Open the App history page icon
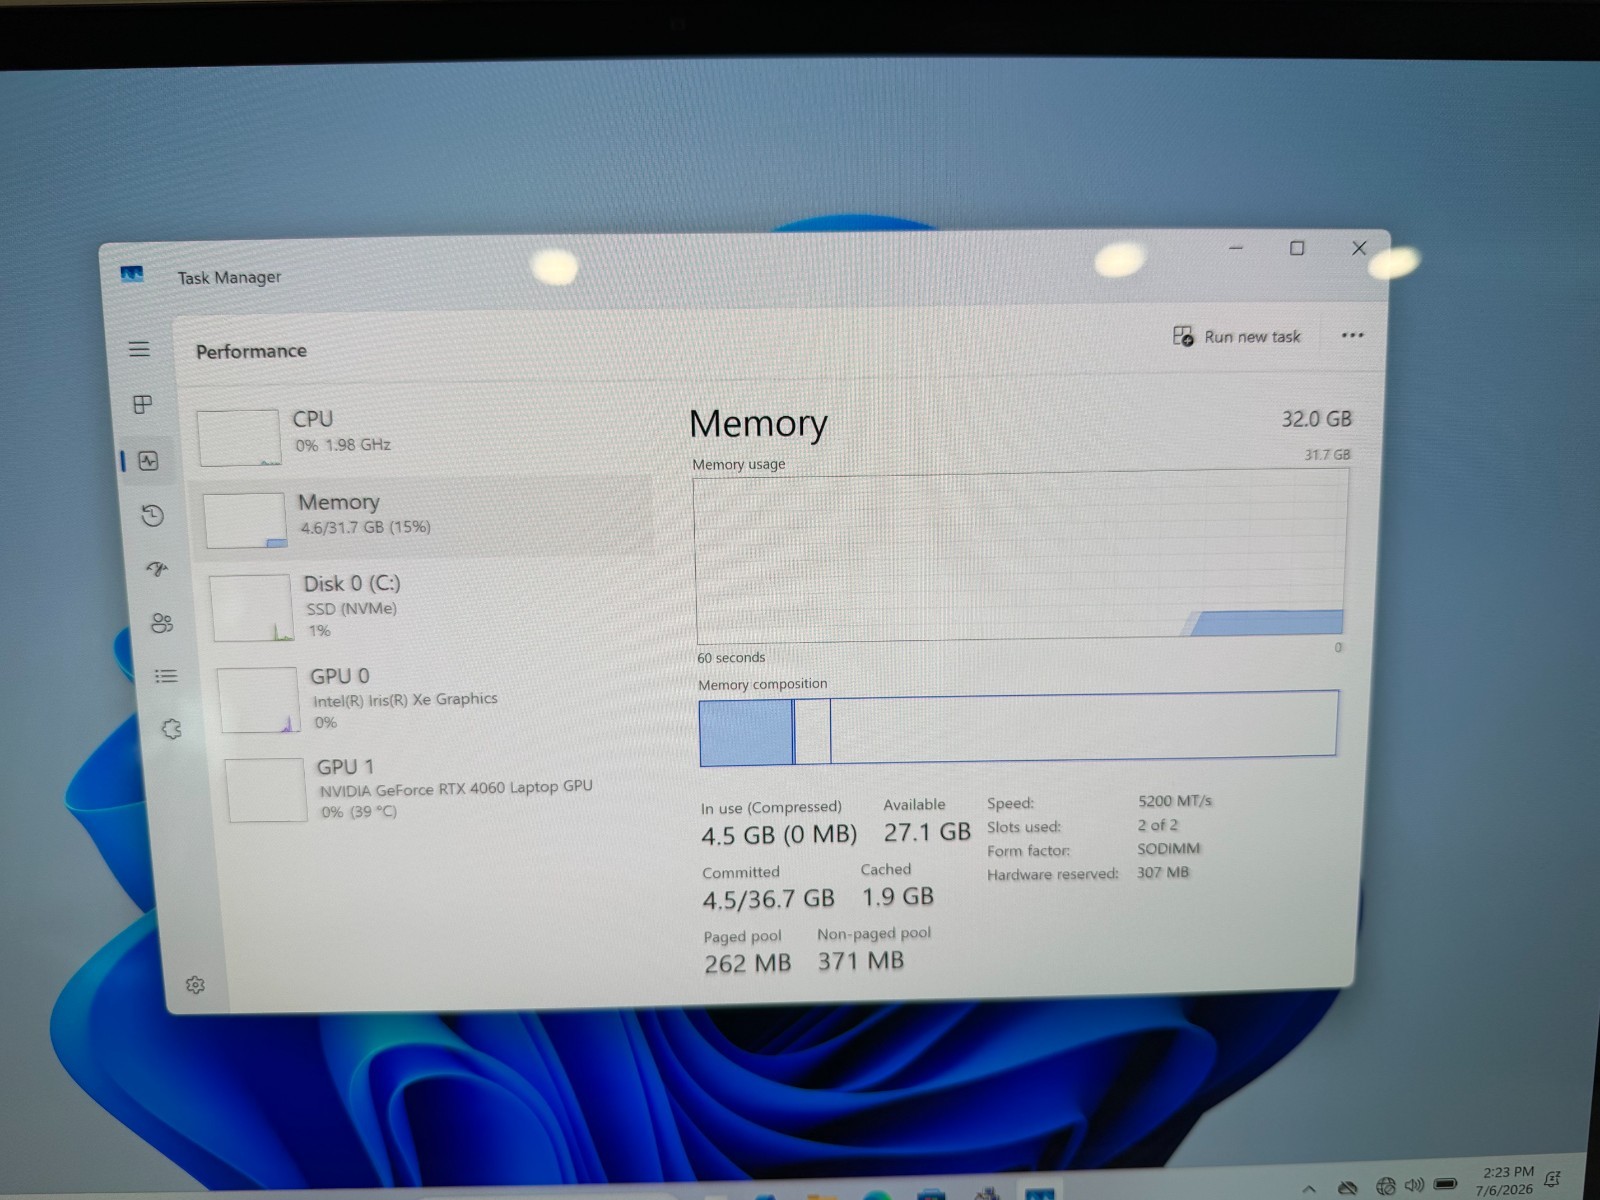This screenshot has height=1200, width=1600. (x=152, y=516)
